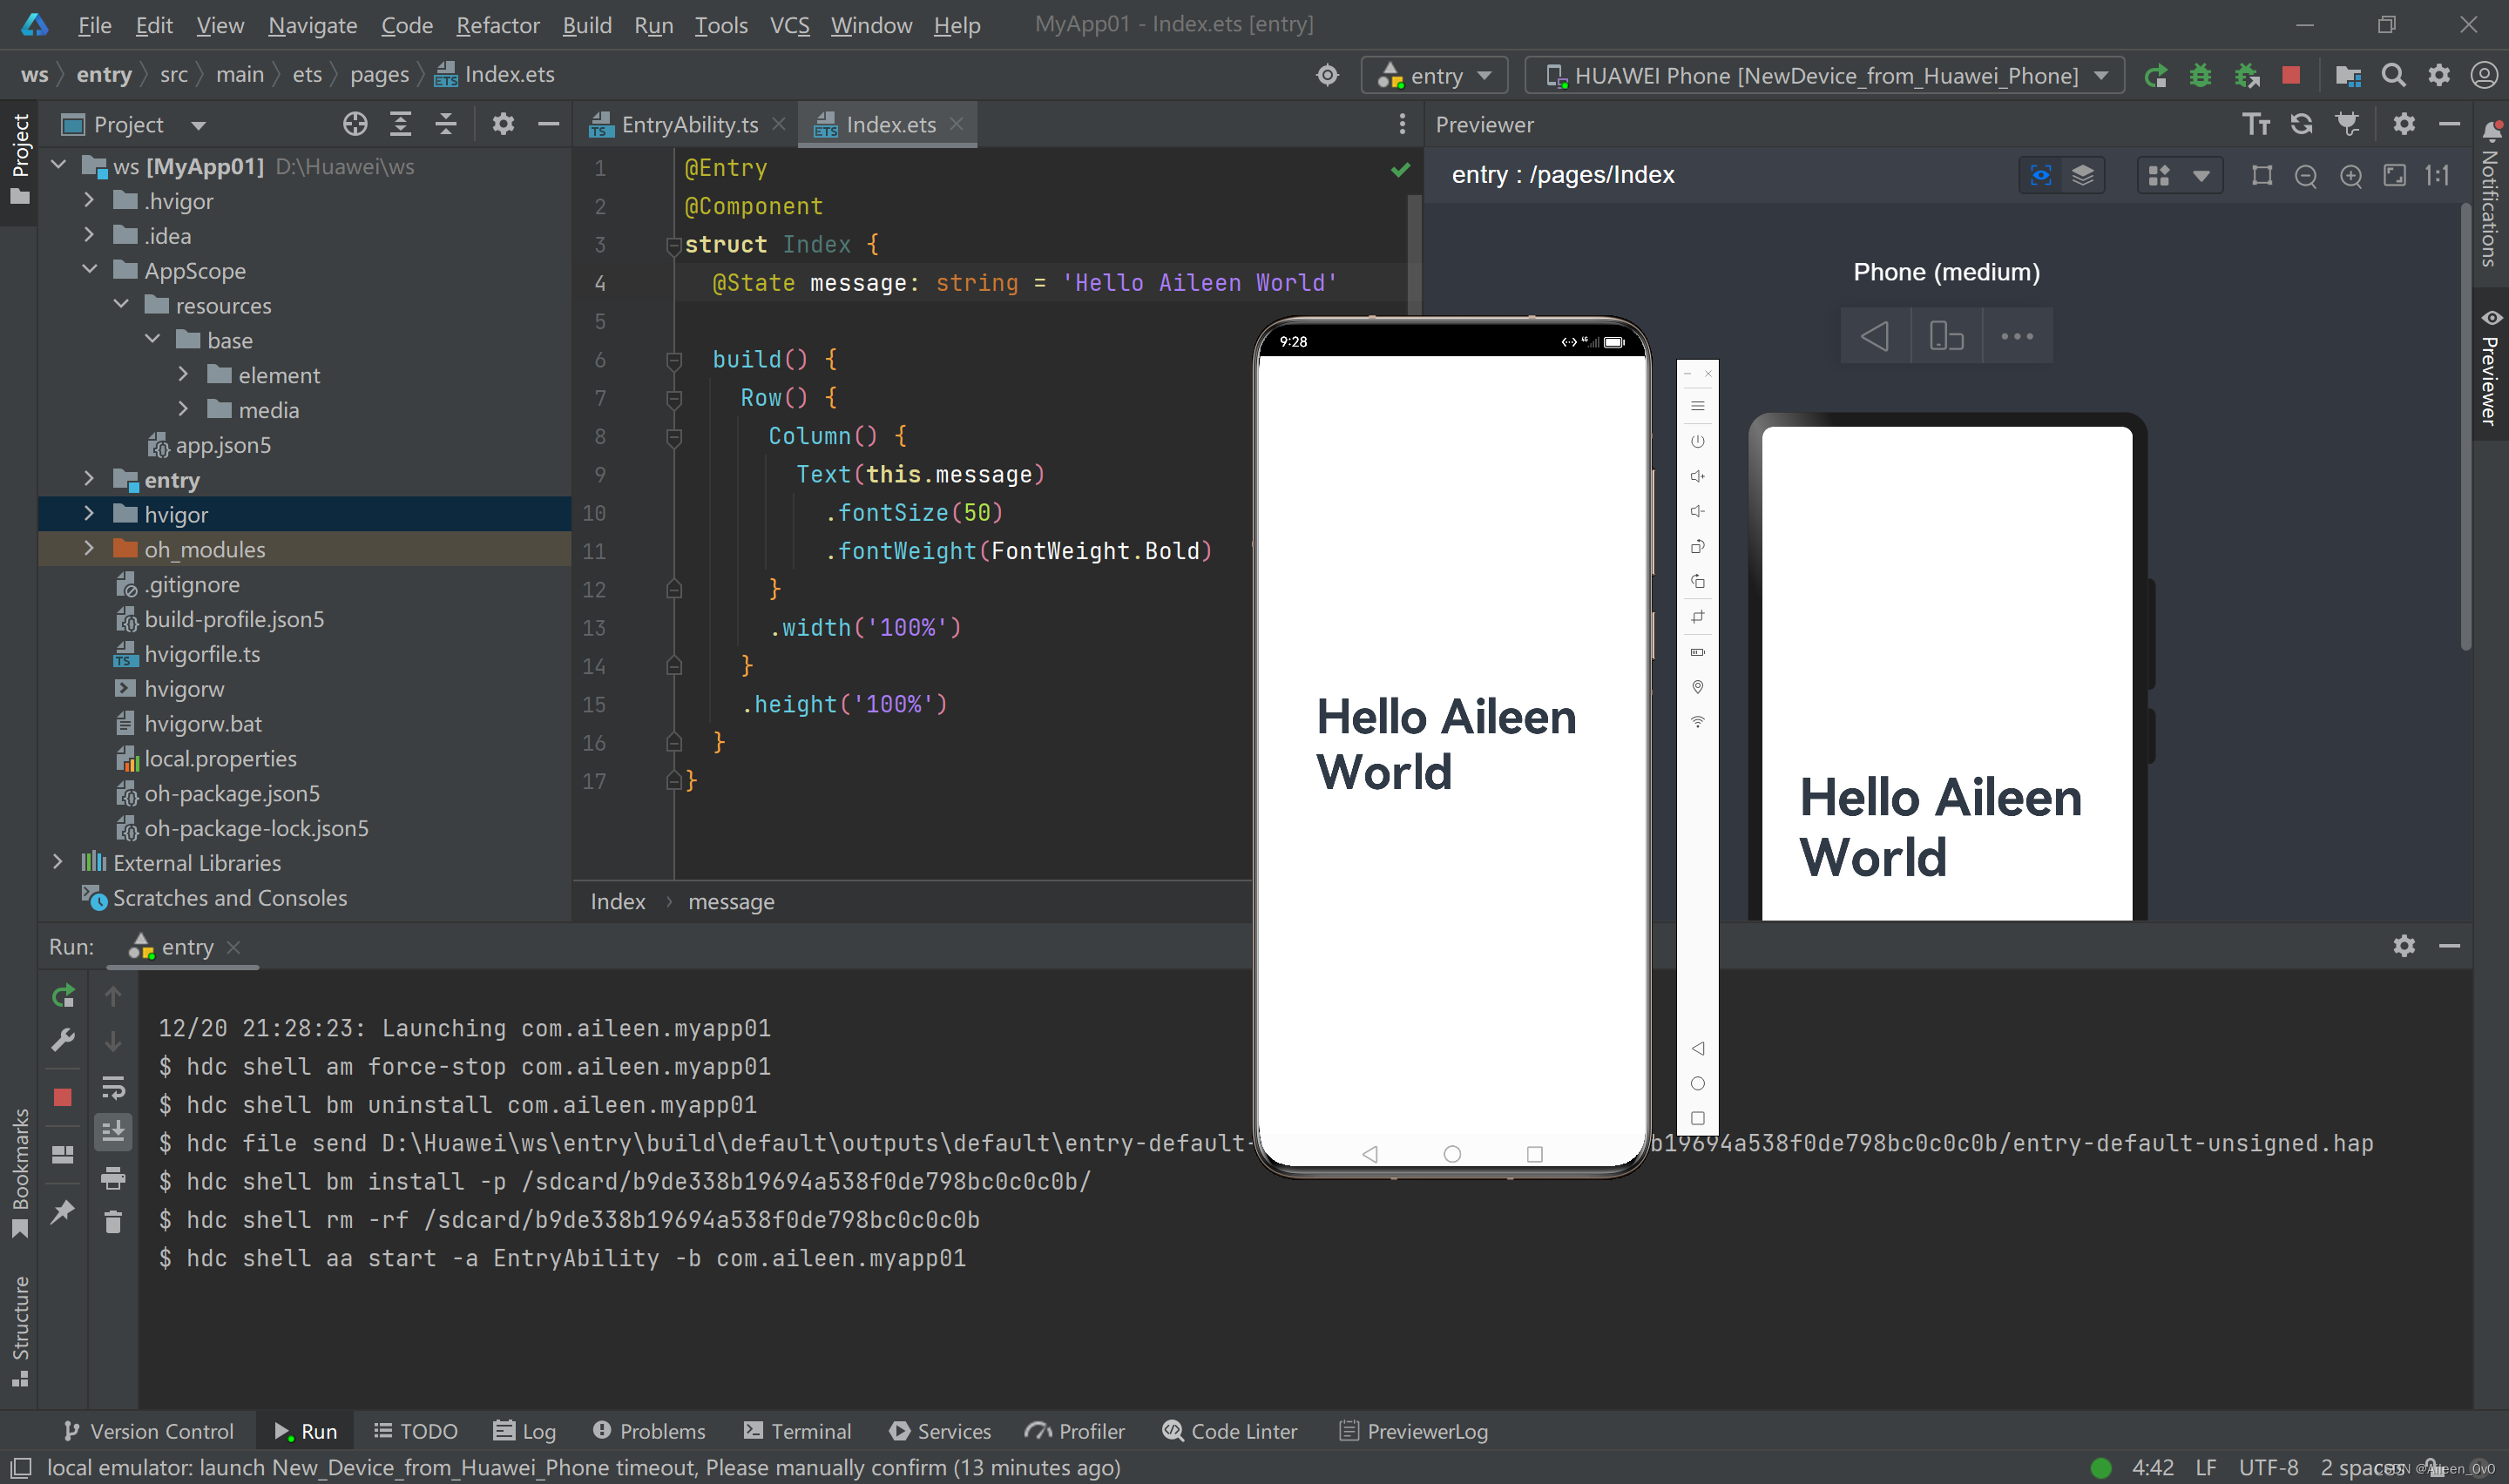Expand the entry folder in project tree
The height and width of the screenshot is (1484, 2509).
pyautogui.click(x=90, y=479)
